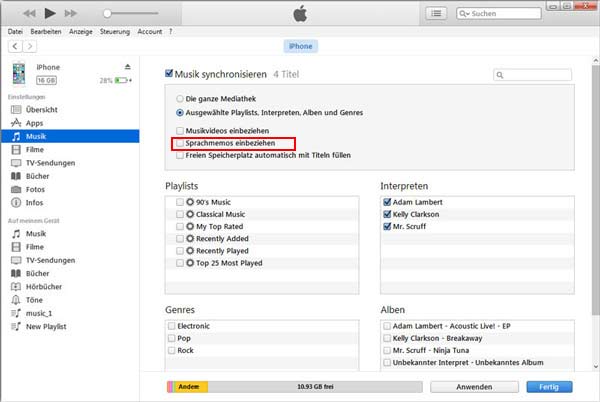Click the fast forward next track button
600x402 pixels.
[70, 14]
